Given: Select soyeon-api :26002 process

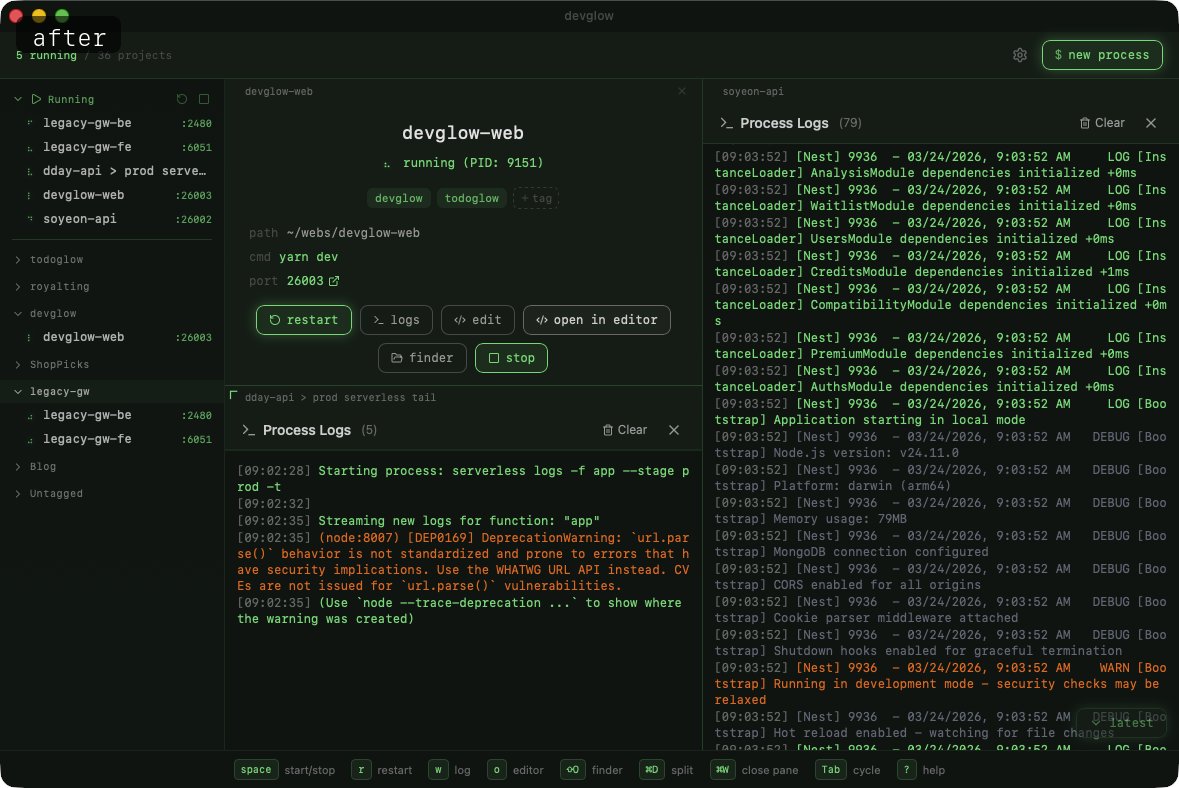Looking at the screenshot, I should point(119,220).
